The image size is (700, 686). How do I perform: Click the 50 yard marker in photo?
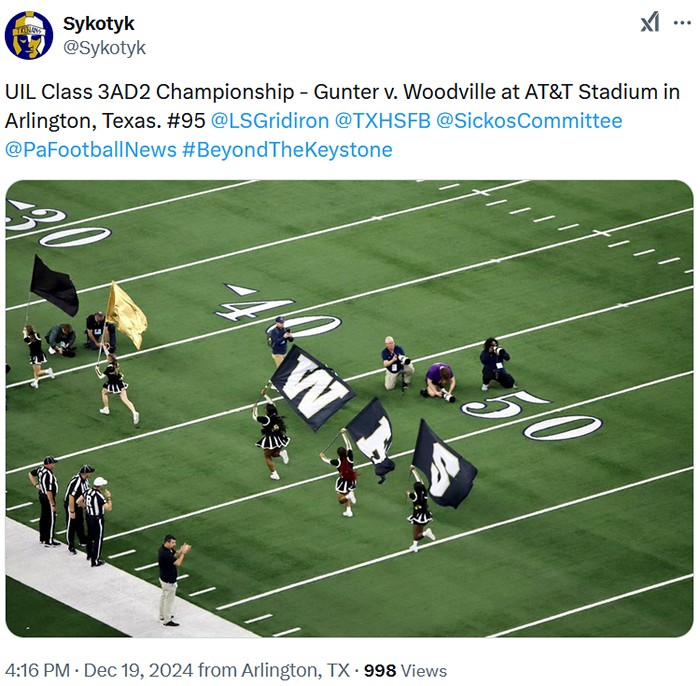pos(531,415)
